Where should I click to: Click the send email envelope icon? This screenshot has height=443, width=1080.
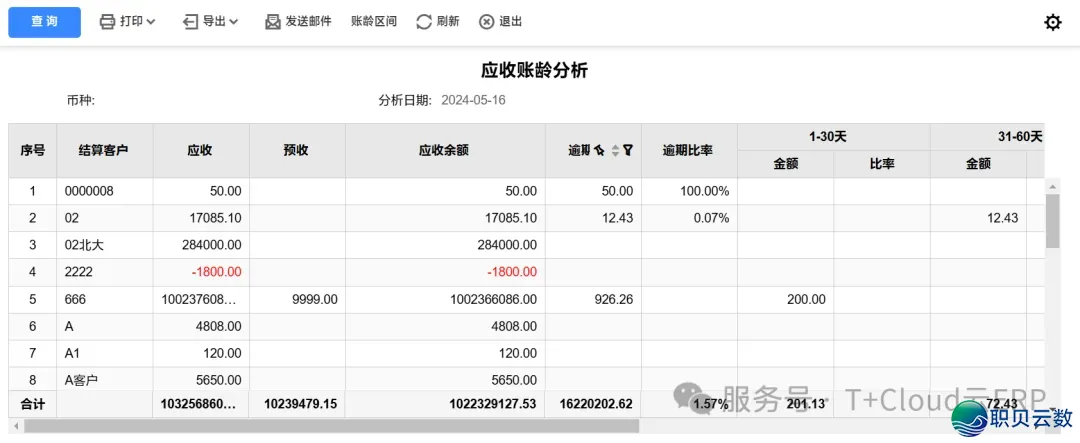(x=273, y=22)
